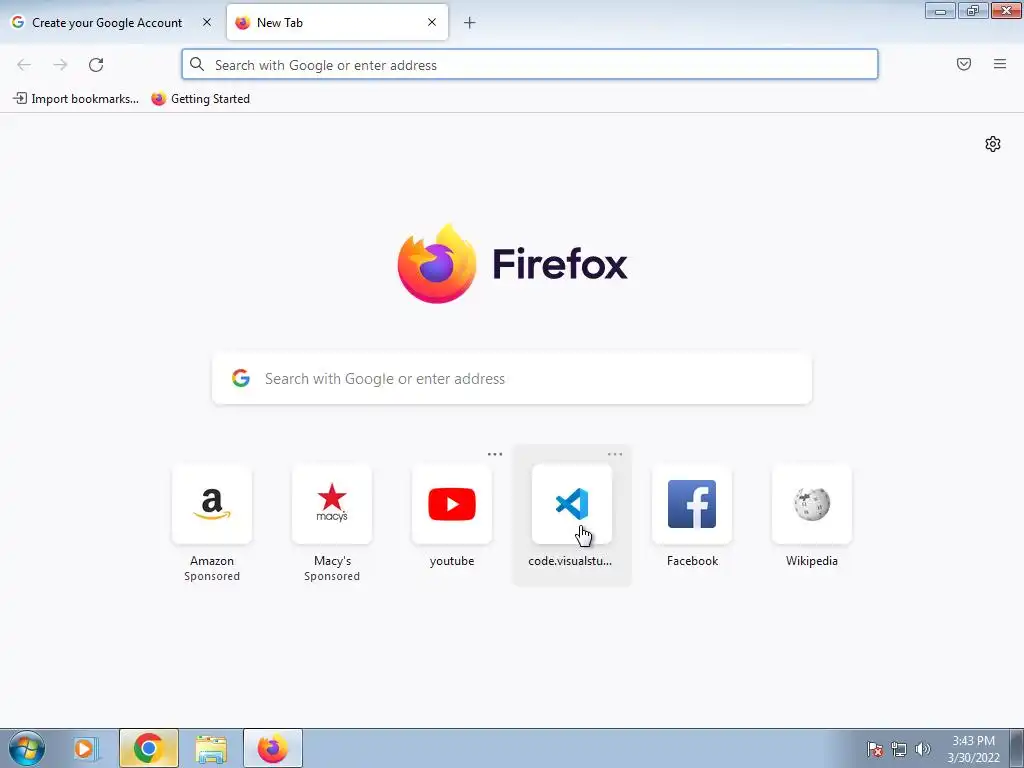
Task: Click the Save to Pocket icon
Action: (964, 64)
